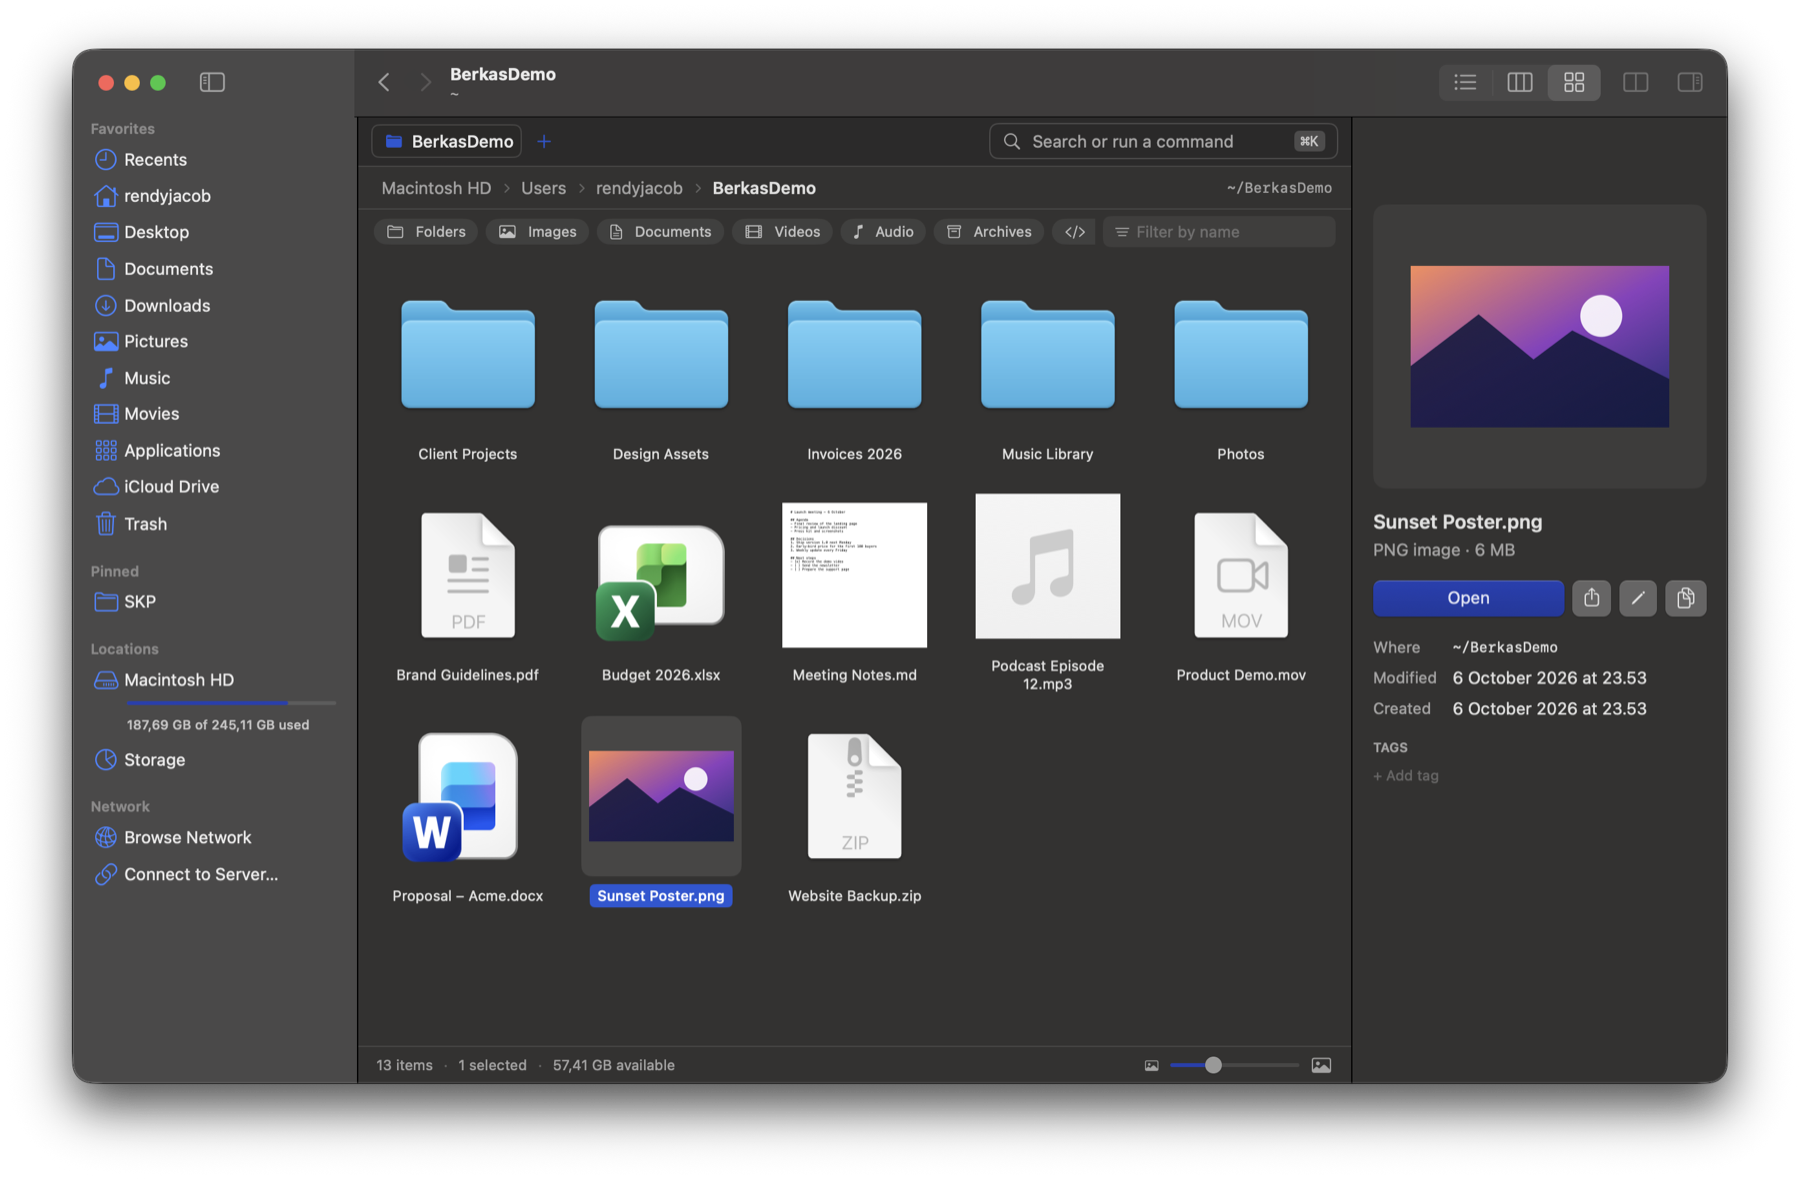The height and width of the screenshot is (1179, 1800).
Task: Select the Client Projects folder icon
Action: point(468,355)
